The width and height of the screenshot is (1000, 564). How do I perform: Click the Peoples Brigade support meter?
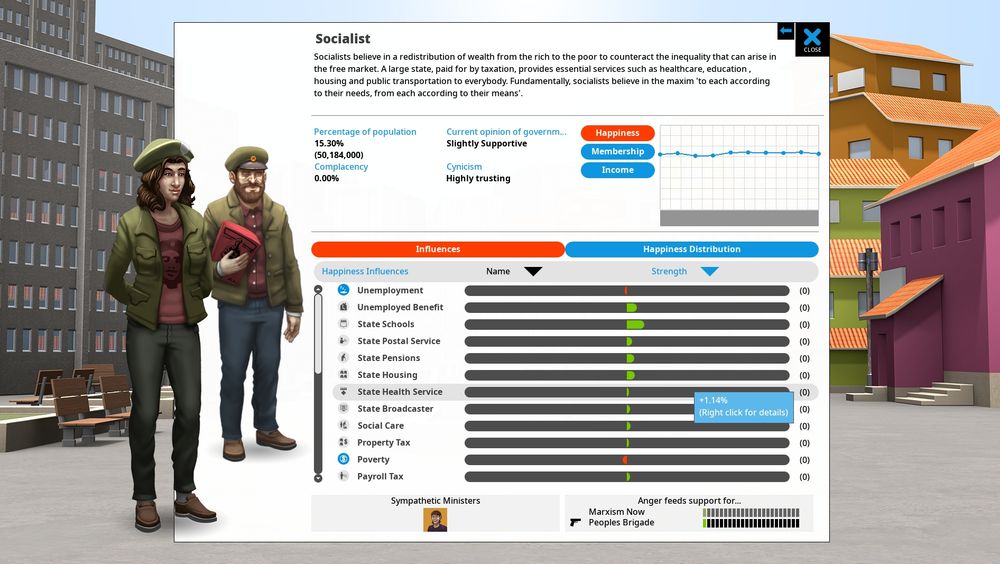pyautogui.click(x=751, y=523)
